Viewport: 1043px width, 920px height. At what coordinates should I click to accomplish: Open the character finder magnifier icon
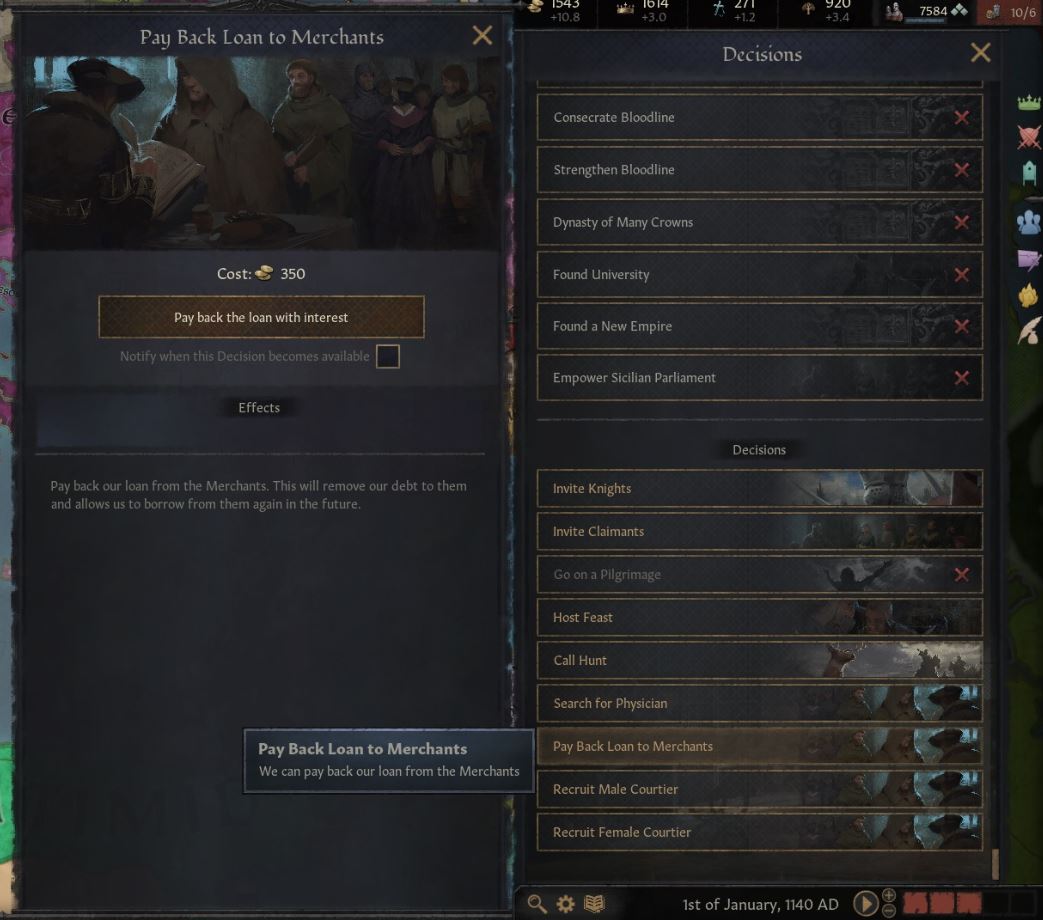pyautogui.click(x=537, y=903)
